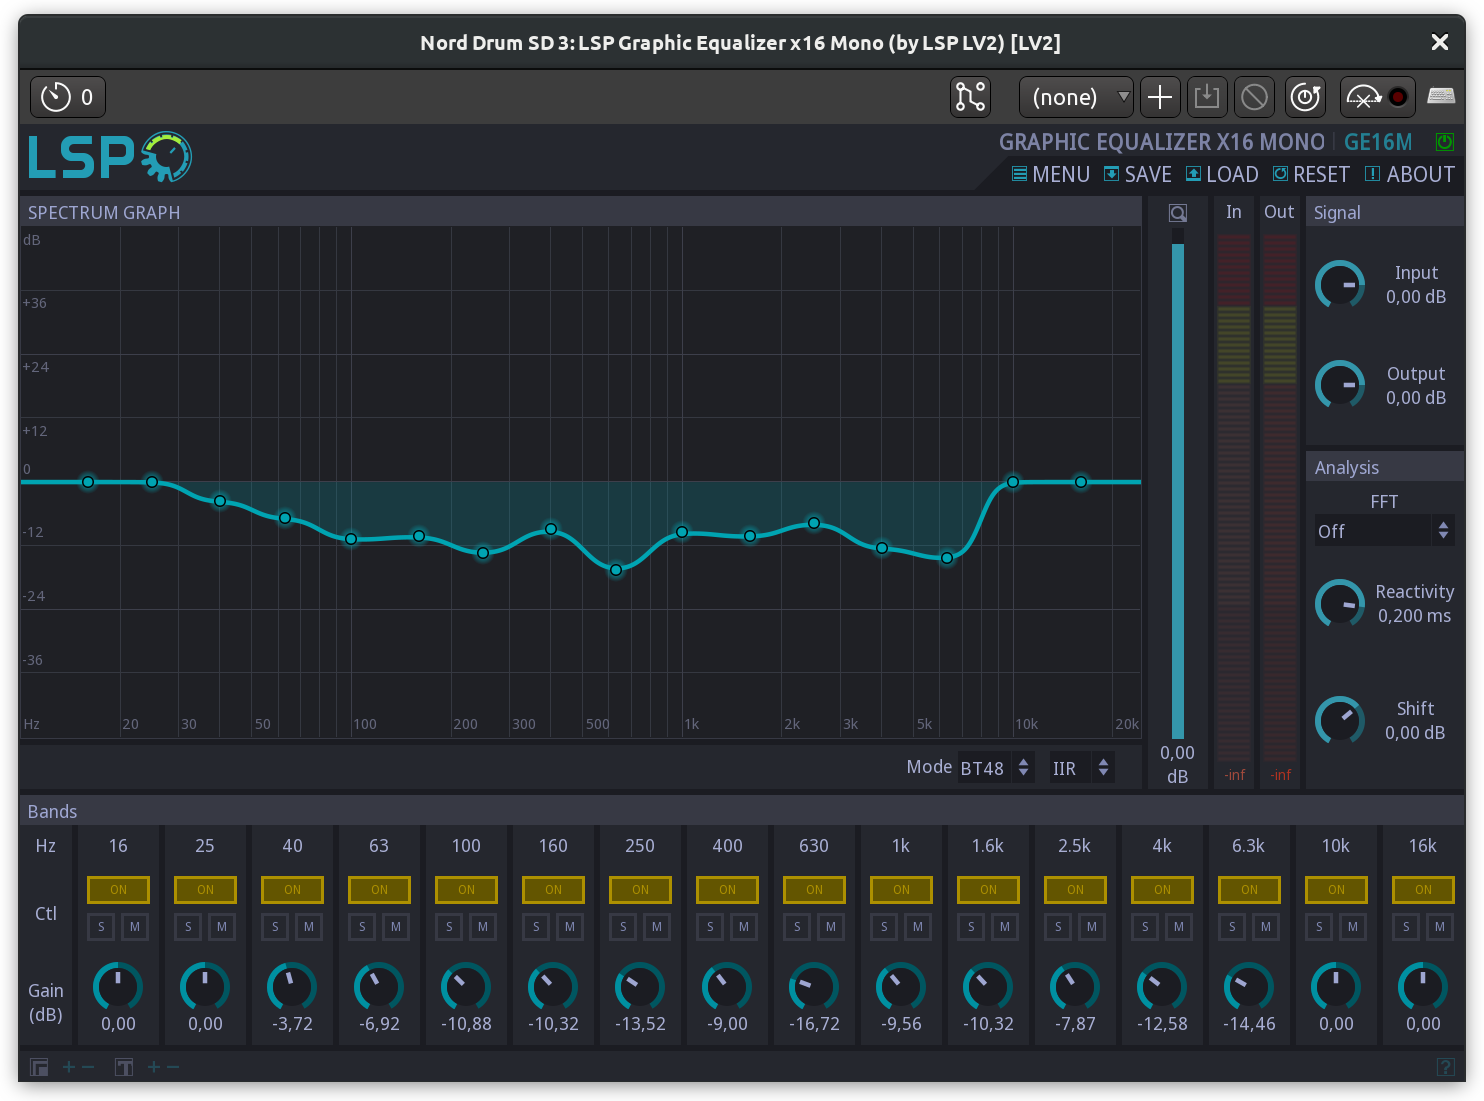Click the stepper arrows beside IIR
This screenshot has width=1484, height=1101.
pos(1103,768)
